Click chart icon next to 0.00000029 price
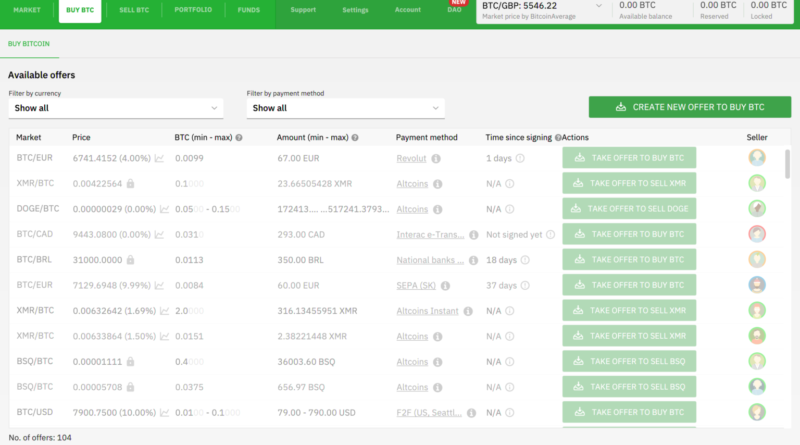 point(164,209)
